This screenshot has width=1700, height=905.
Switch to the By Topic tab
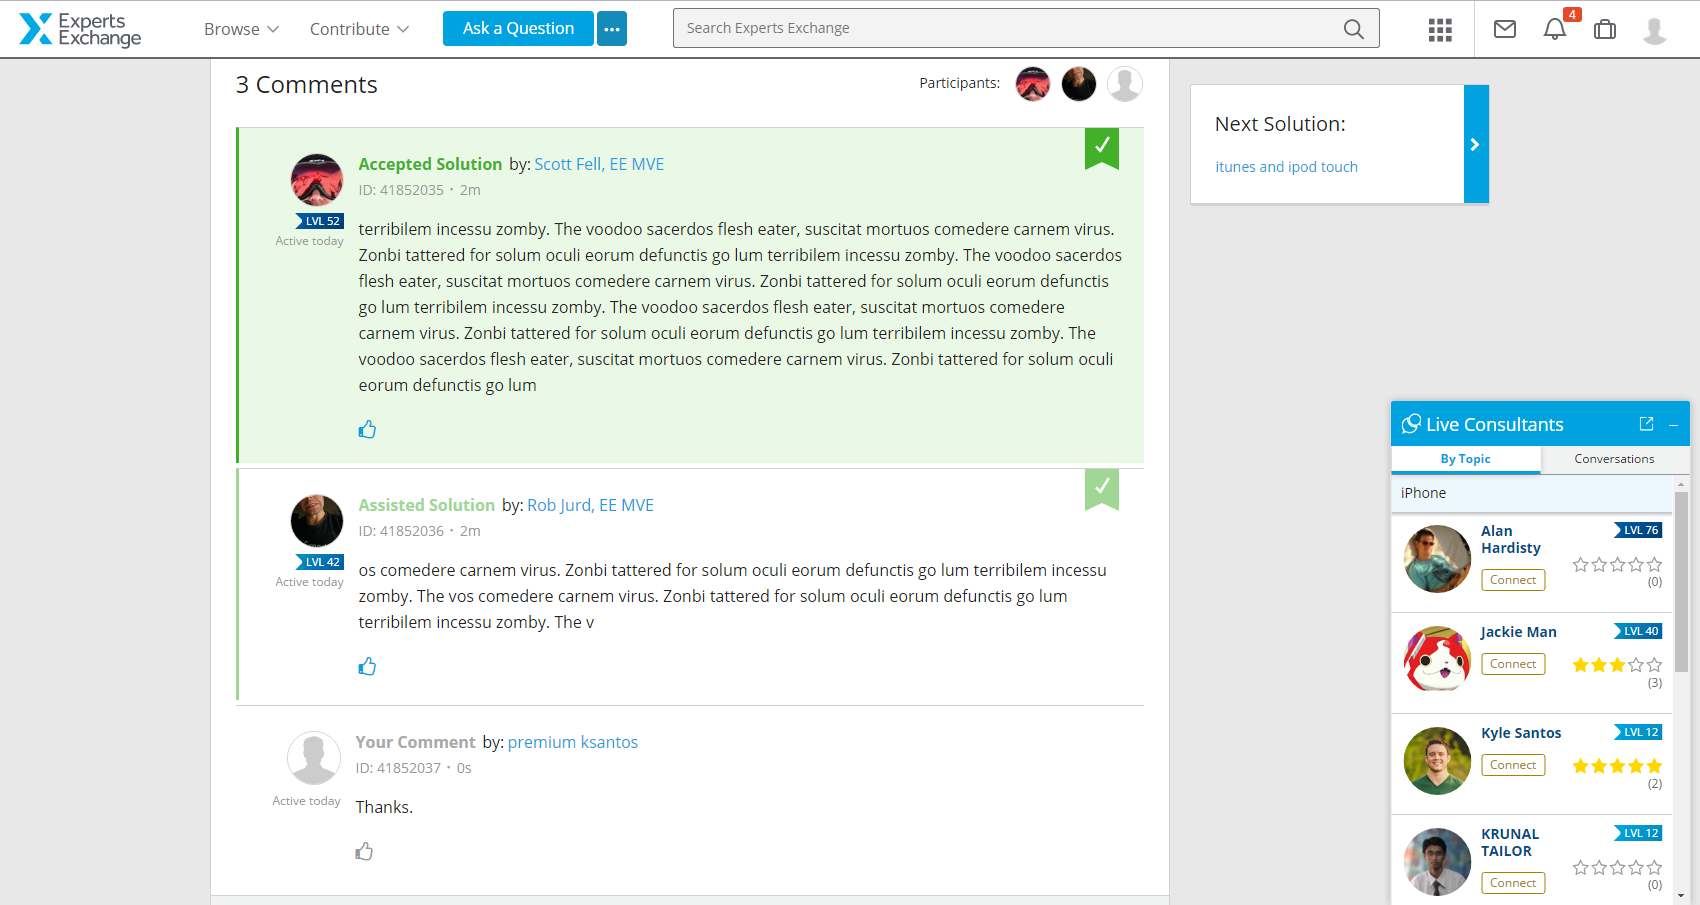(x=1466, y=459)
